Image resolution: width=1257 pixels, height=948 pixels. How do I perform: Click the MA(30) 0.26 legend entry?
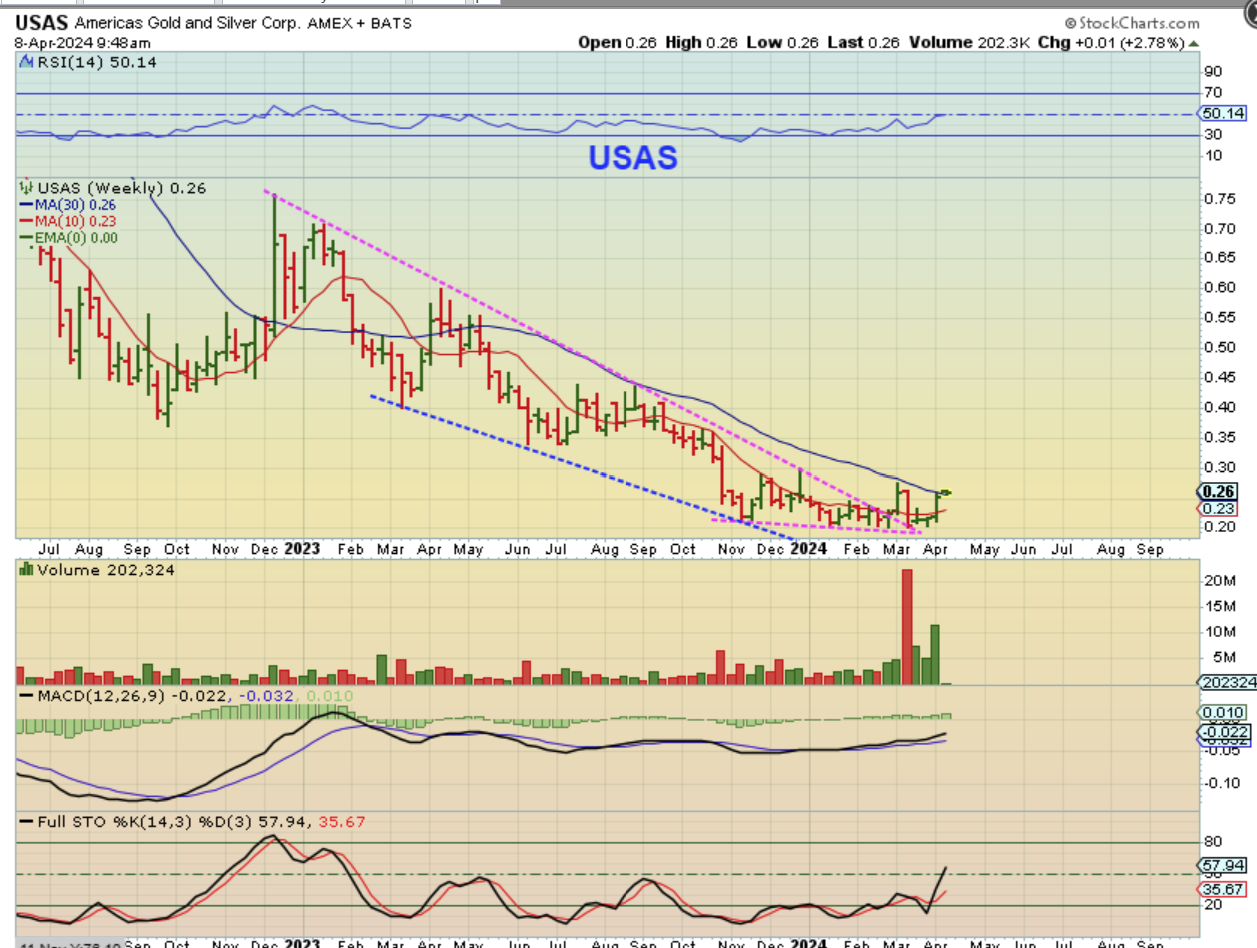click(70, 204)
